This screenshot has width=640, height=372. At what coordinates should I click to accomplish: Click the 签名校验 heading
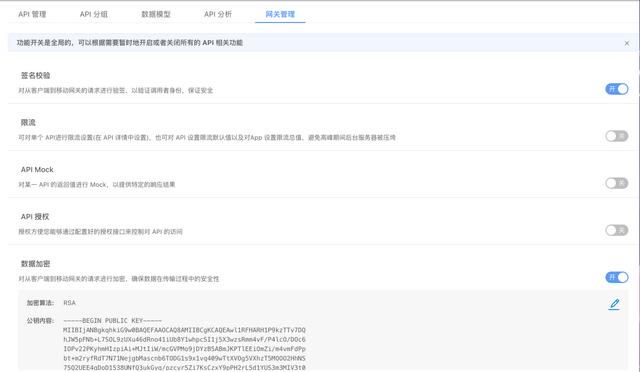tap(36, 76)
